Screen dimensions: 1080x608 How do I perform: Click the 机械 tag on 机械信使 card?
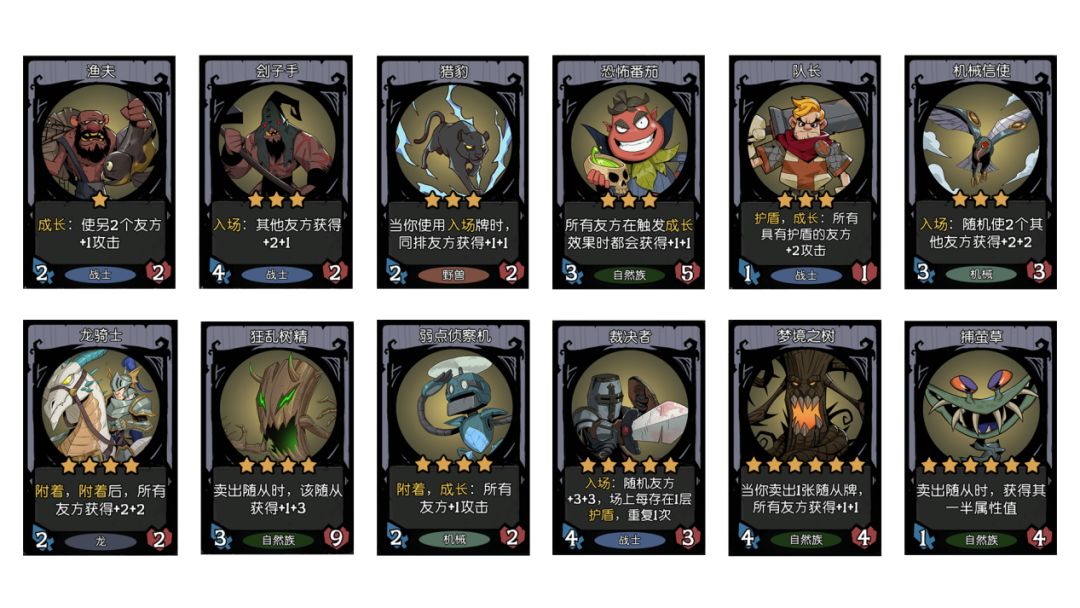click(981, 274)
